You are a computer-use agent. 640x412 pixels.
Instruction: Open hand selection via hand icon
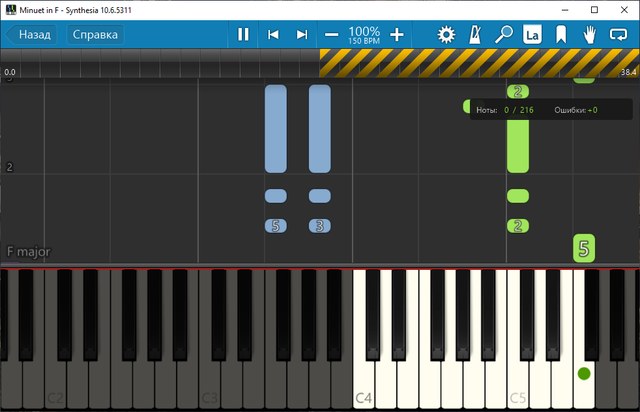(x=589, y=35)
